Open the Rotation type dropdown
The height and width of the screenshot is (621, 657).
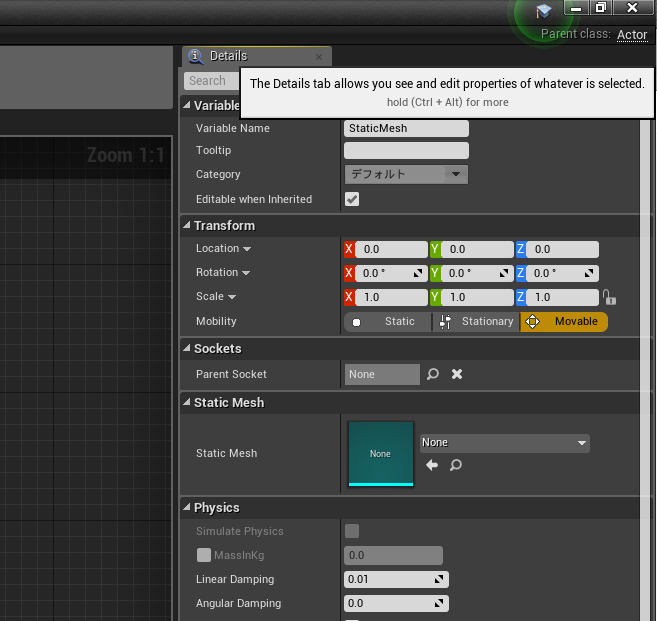click(246, 273)
